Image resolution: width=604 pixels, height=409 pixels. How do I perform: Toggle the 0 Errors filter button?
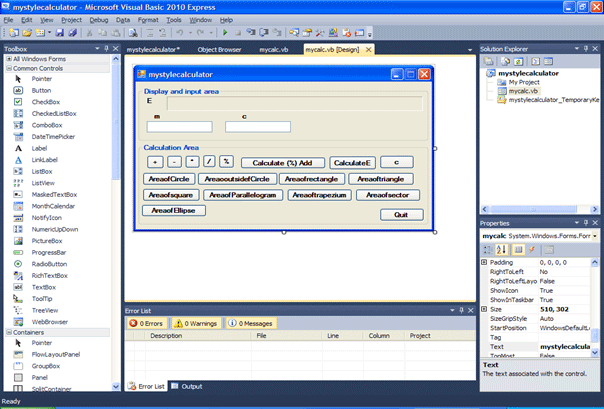point(146,323)
